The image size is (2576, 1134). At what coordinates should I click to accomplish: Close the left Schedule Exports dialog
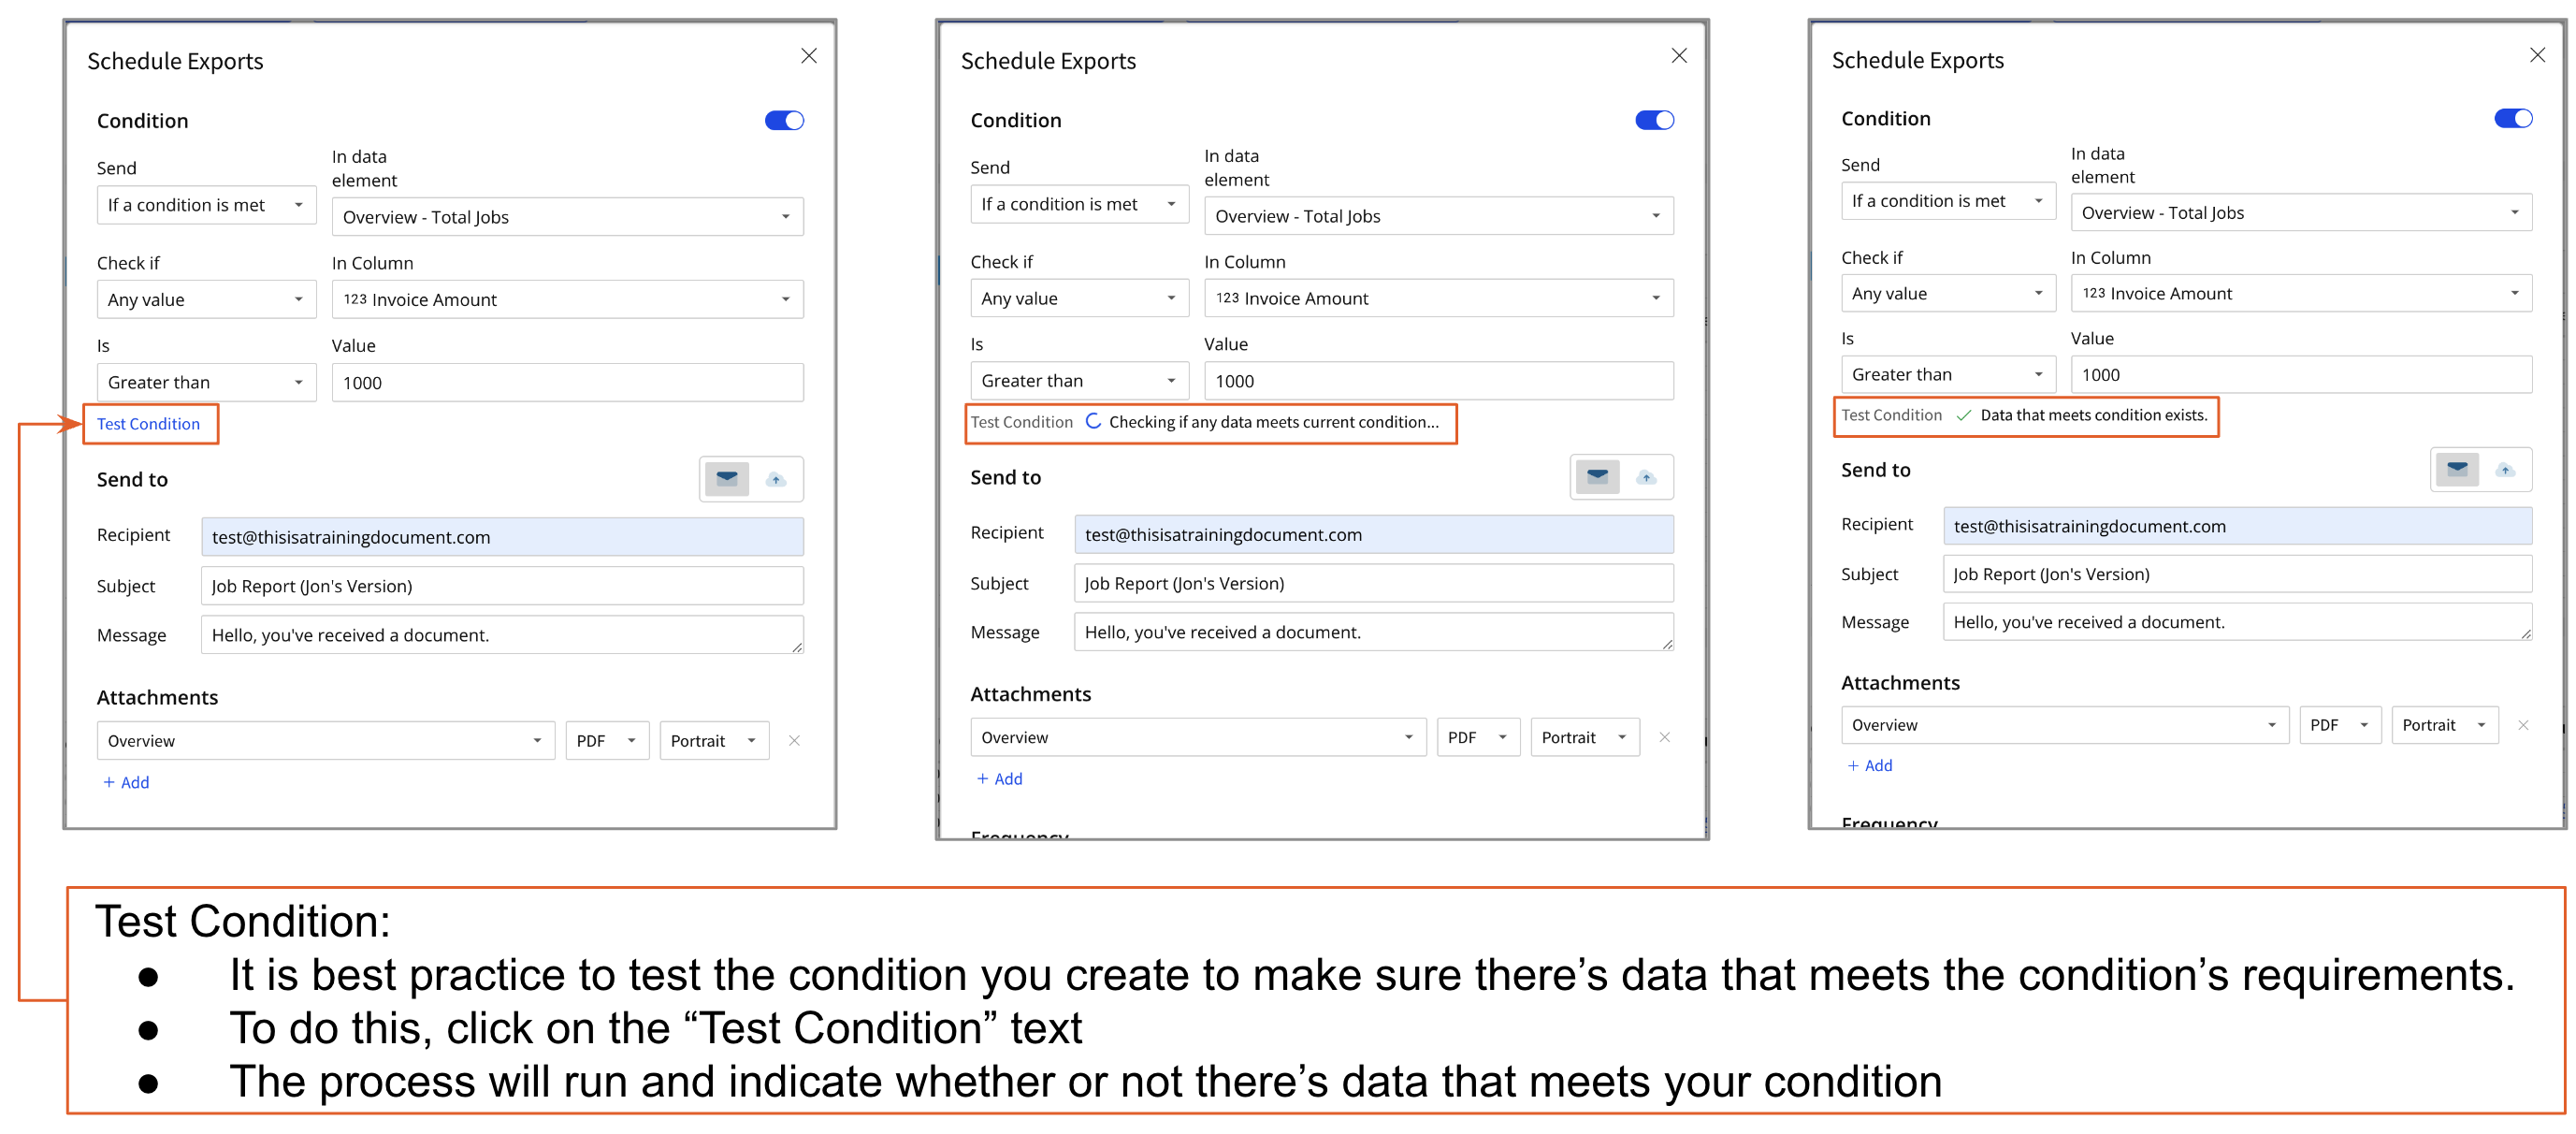click(809, 56)
